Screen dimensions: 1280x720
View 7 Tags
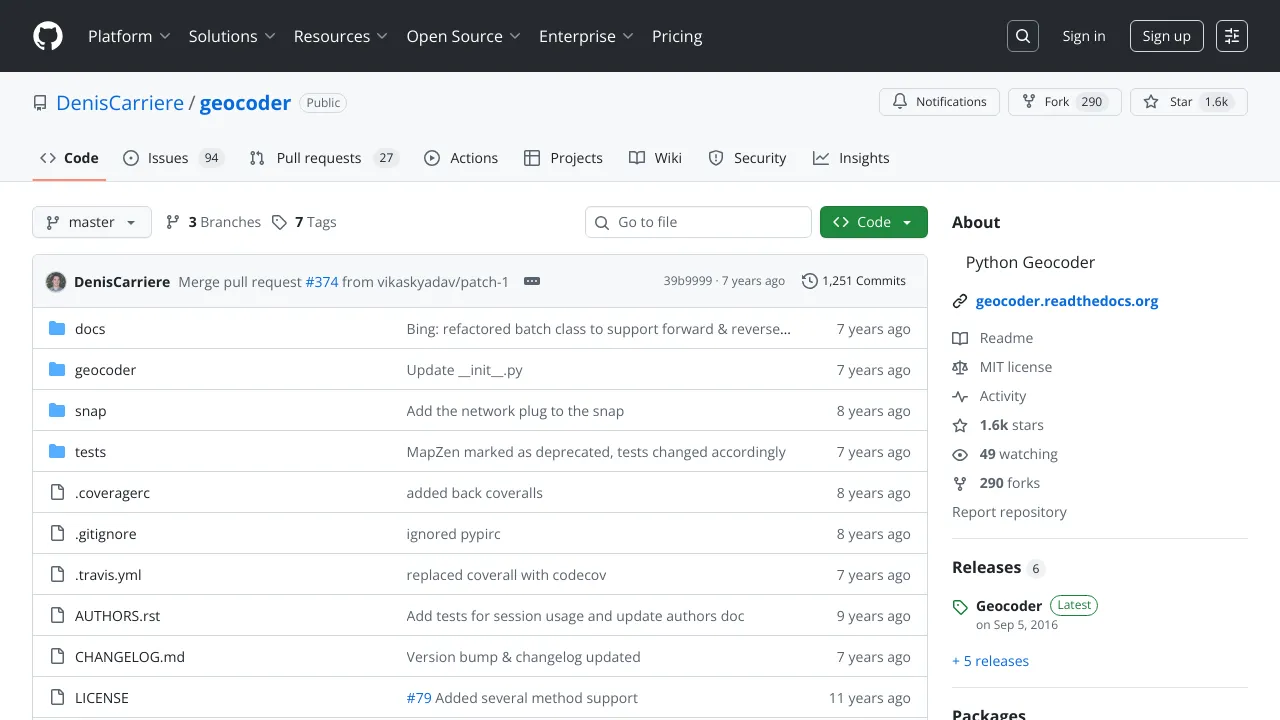304,222
